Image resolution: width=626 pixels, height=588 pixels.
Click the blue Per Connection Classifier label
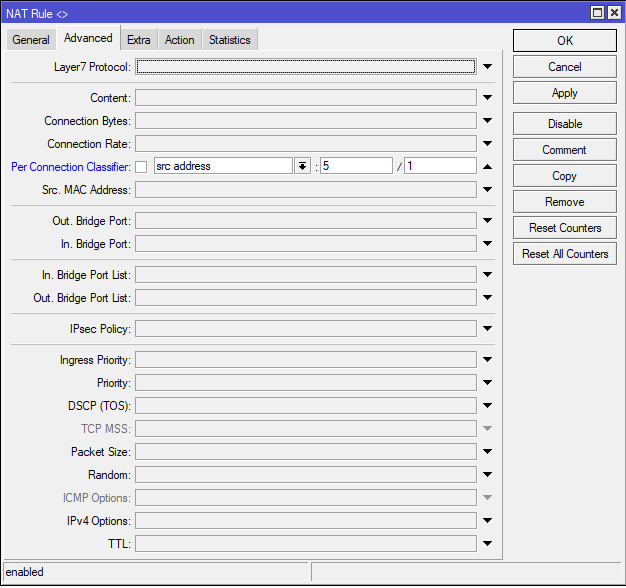[71, 167]
